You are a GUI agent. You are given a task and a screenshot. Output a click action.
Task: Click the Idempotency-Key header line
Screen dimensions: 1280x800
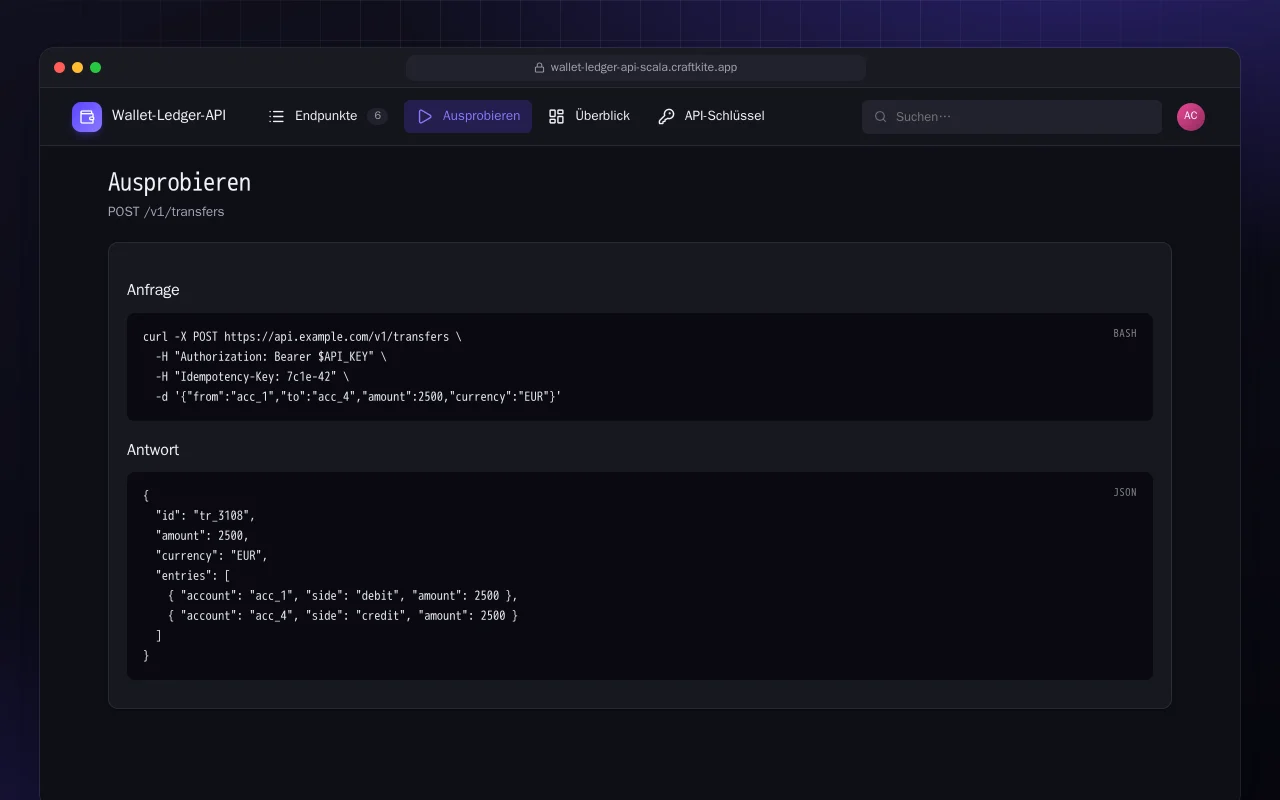[253, 377]
